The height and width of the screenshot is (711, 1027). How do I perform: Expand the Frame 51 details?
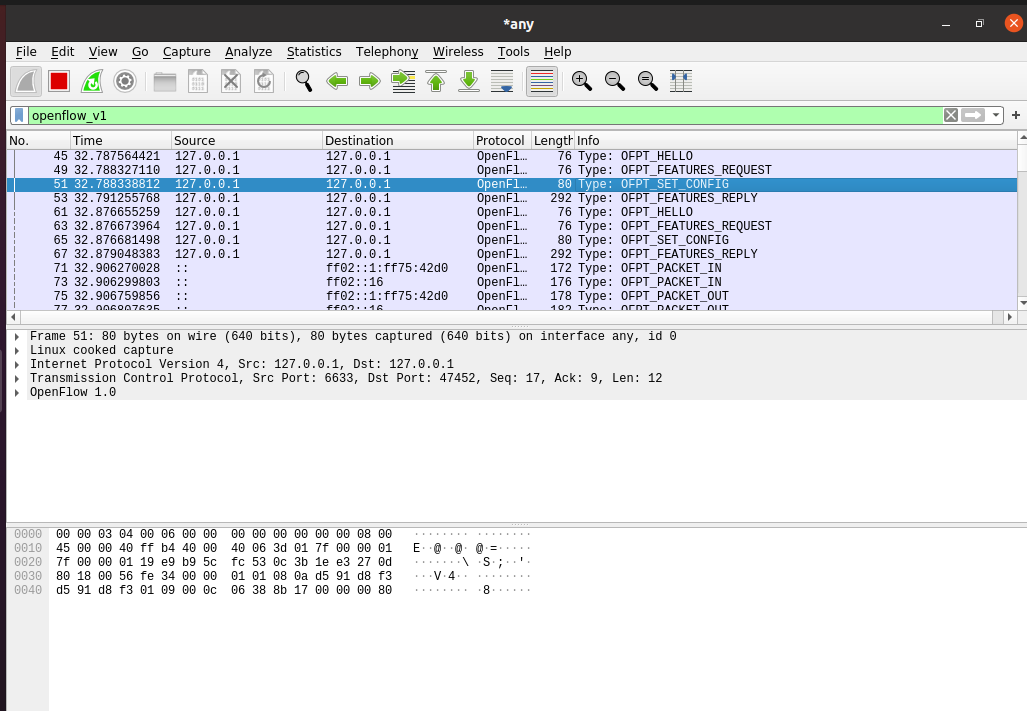(17, 337)
